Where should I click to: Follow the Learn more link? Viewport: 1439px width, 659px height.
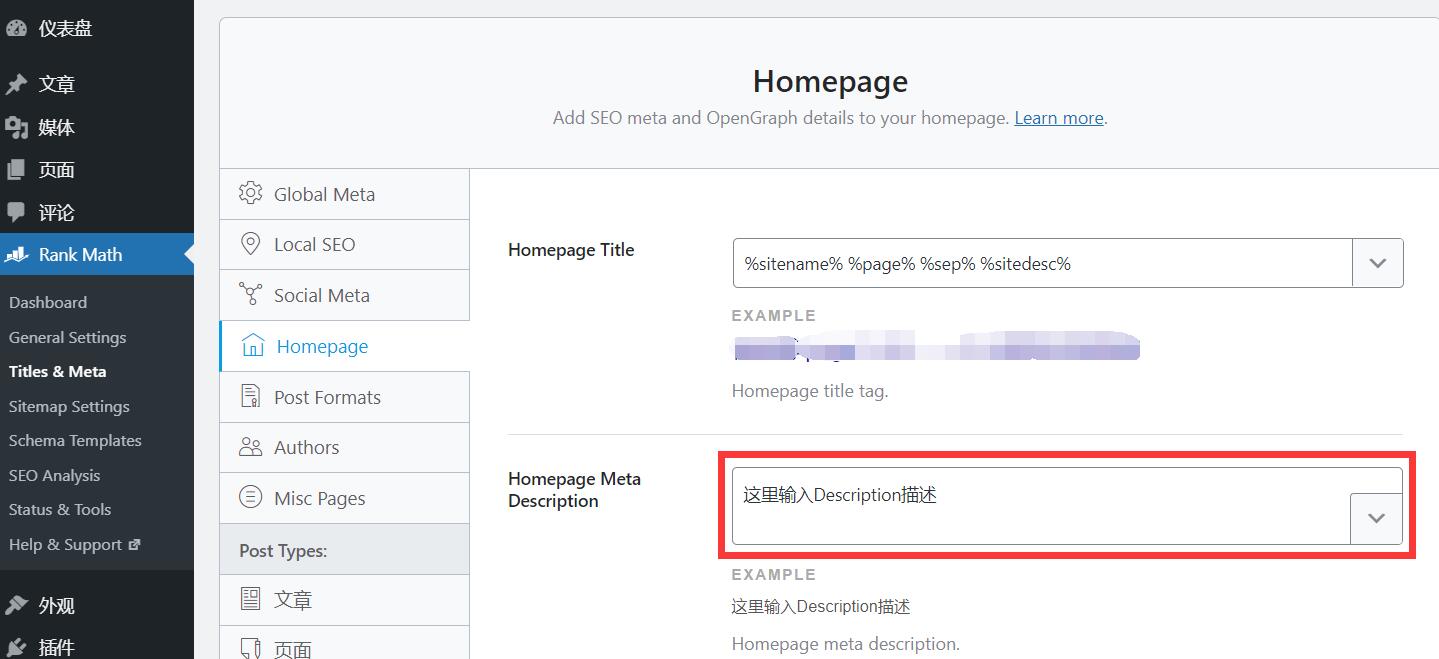point(1058,118)
